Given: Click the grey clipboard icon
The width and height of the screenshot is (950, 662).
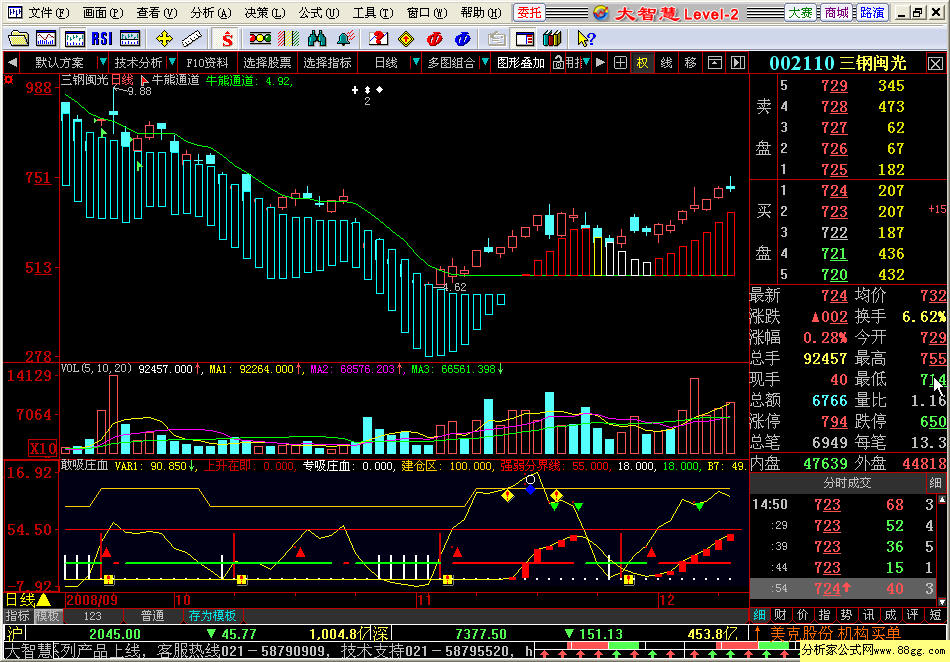Looking at the screenshot, I should pyautogui.click(x=497, y=39).
